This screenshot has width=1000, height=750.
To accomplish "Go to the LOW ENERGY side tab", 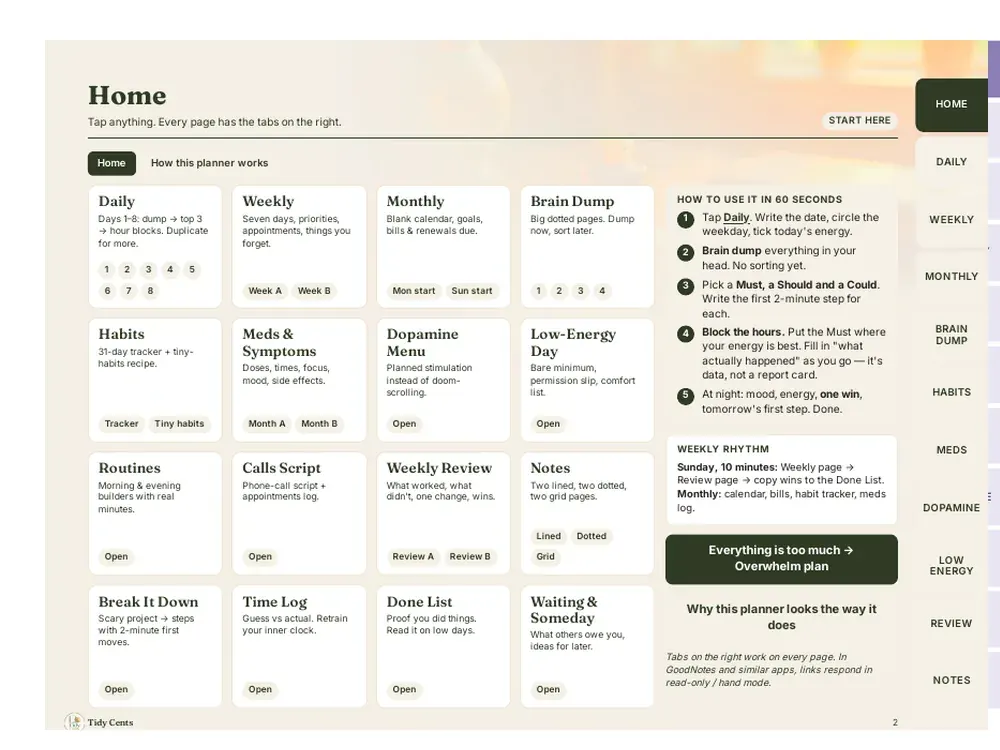I will tap(951, 566).
